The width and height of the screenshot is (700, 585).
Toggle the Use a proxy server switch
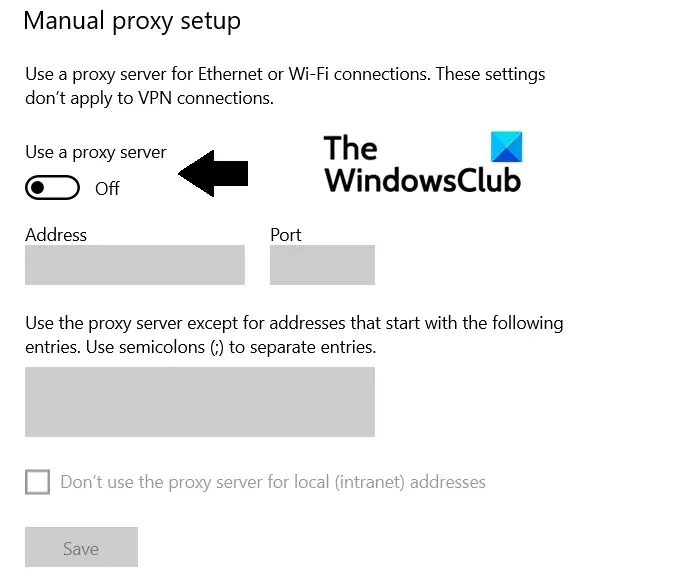52,188
